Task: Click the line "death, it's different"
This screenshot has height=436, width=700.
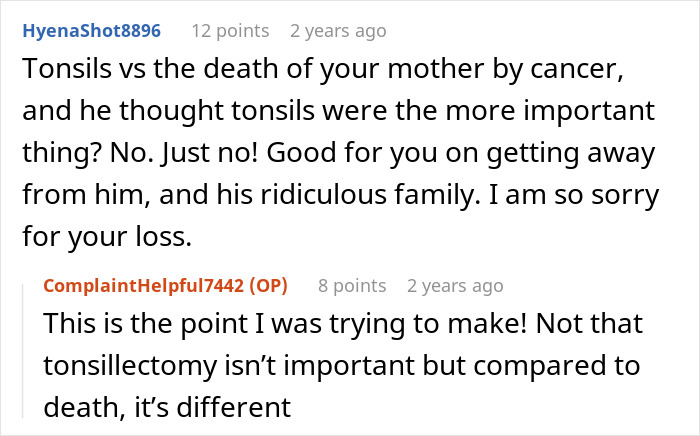Action: [x=167, y=407]
